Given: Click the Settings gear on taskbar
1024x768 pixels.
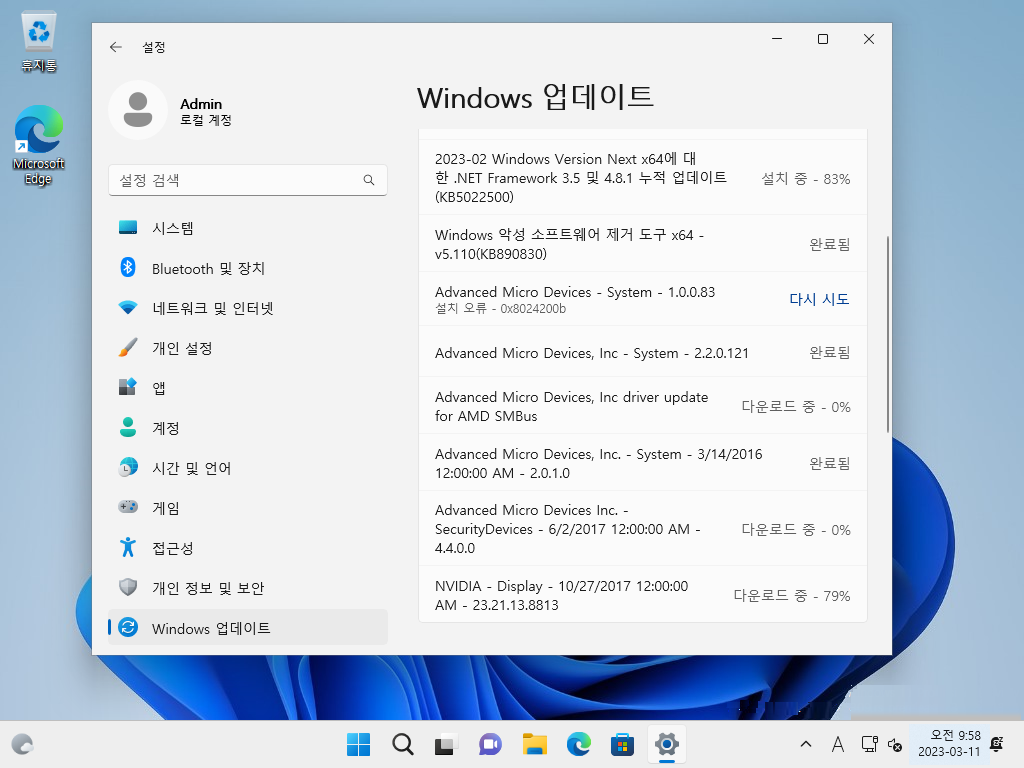Looking at the screenshot, I should point(667,744).
